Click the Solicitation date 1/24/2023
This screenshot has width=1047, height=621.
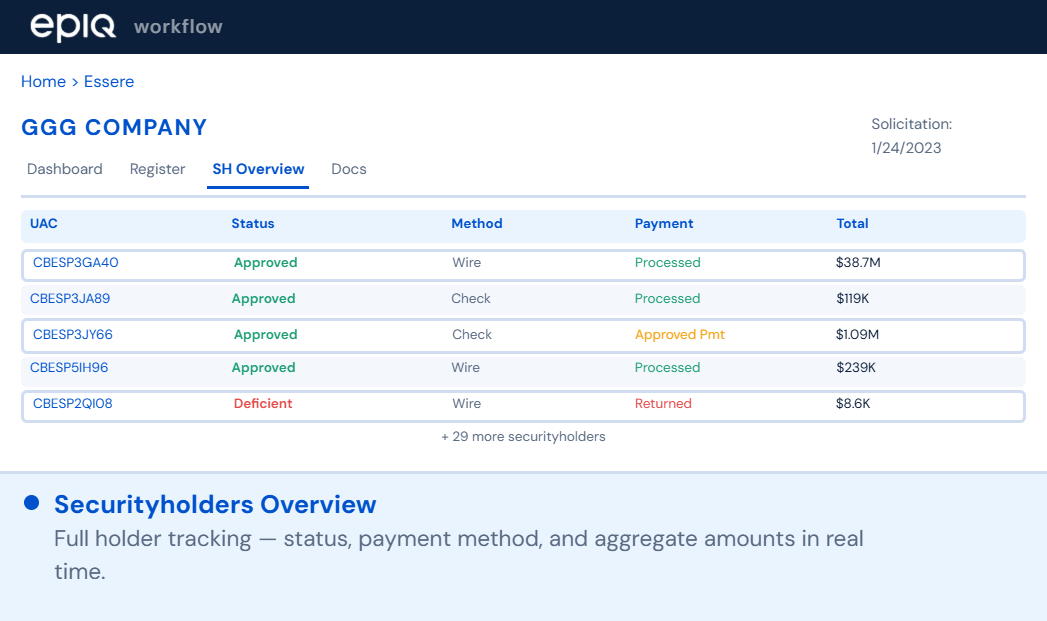pyautogui.click(x=906, y=148)
